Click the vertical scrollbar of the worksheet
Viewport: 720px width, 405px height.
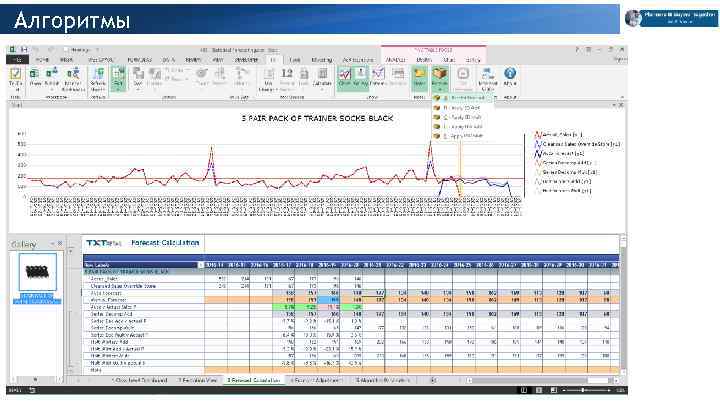coord(623,303)
